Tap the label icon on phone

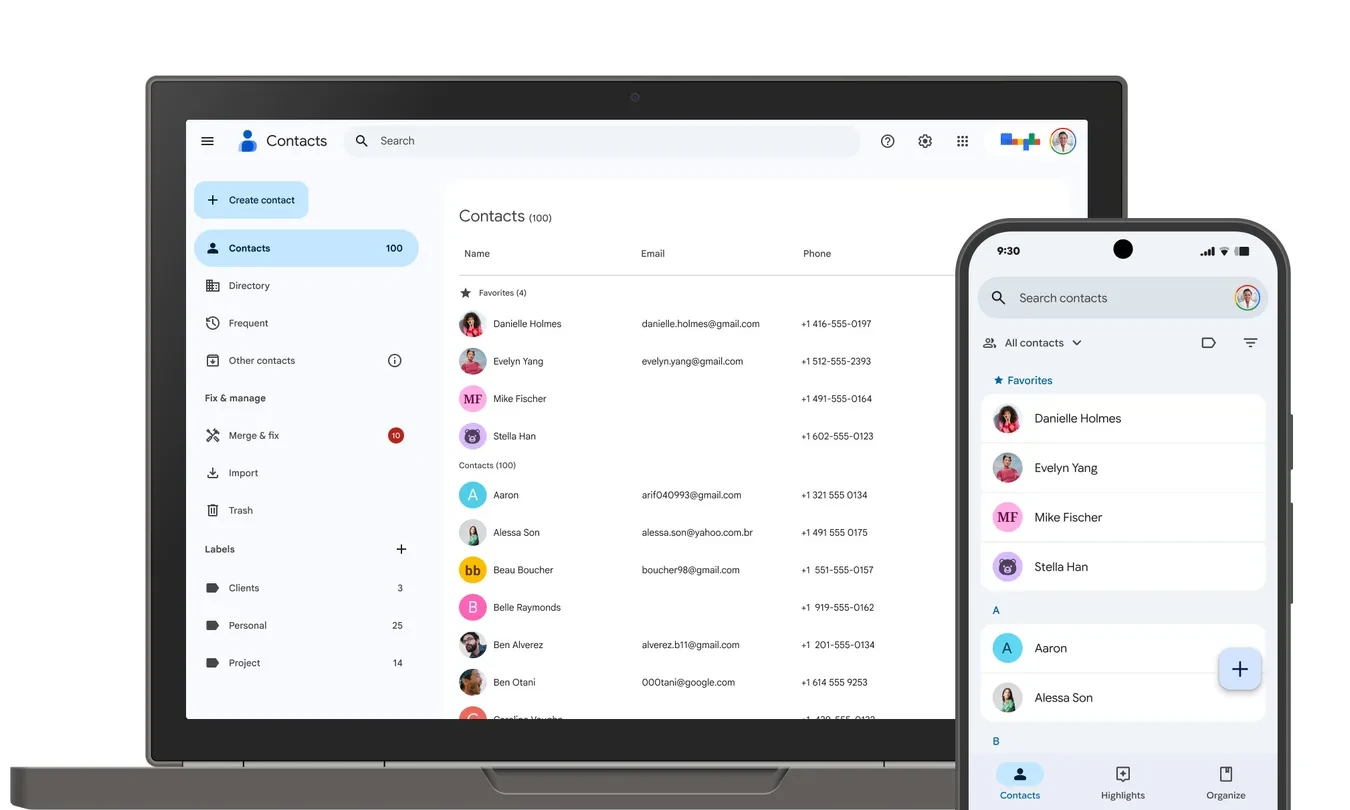pos(1208,343)
